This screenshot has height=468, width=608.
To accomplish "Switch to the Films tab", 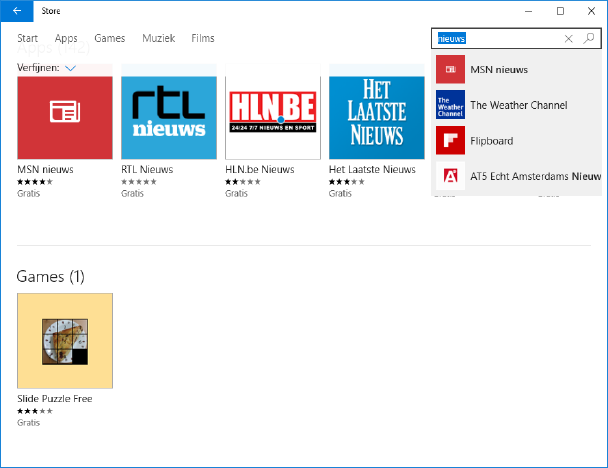I will 203,38.
